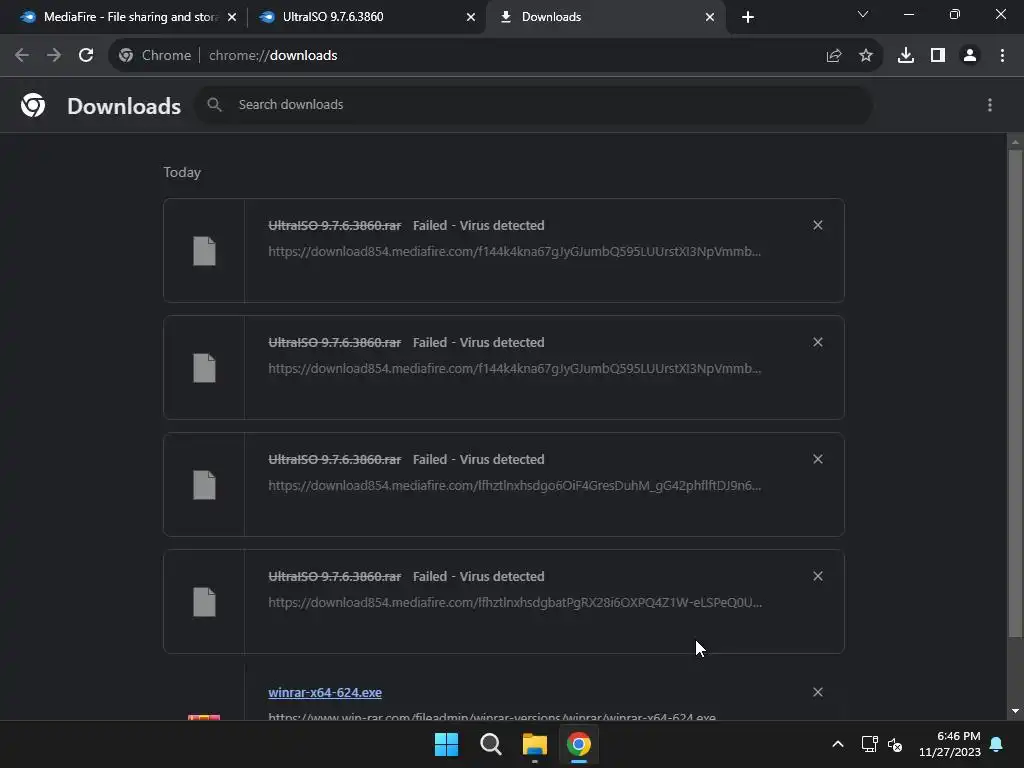The image size is (1024, 768).
Task: Click the first Failed - Virus detected status
Action: coord(479,225)
